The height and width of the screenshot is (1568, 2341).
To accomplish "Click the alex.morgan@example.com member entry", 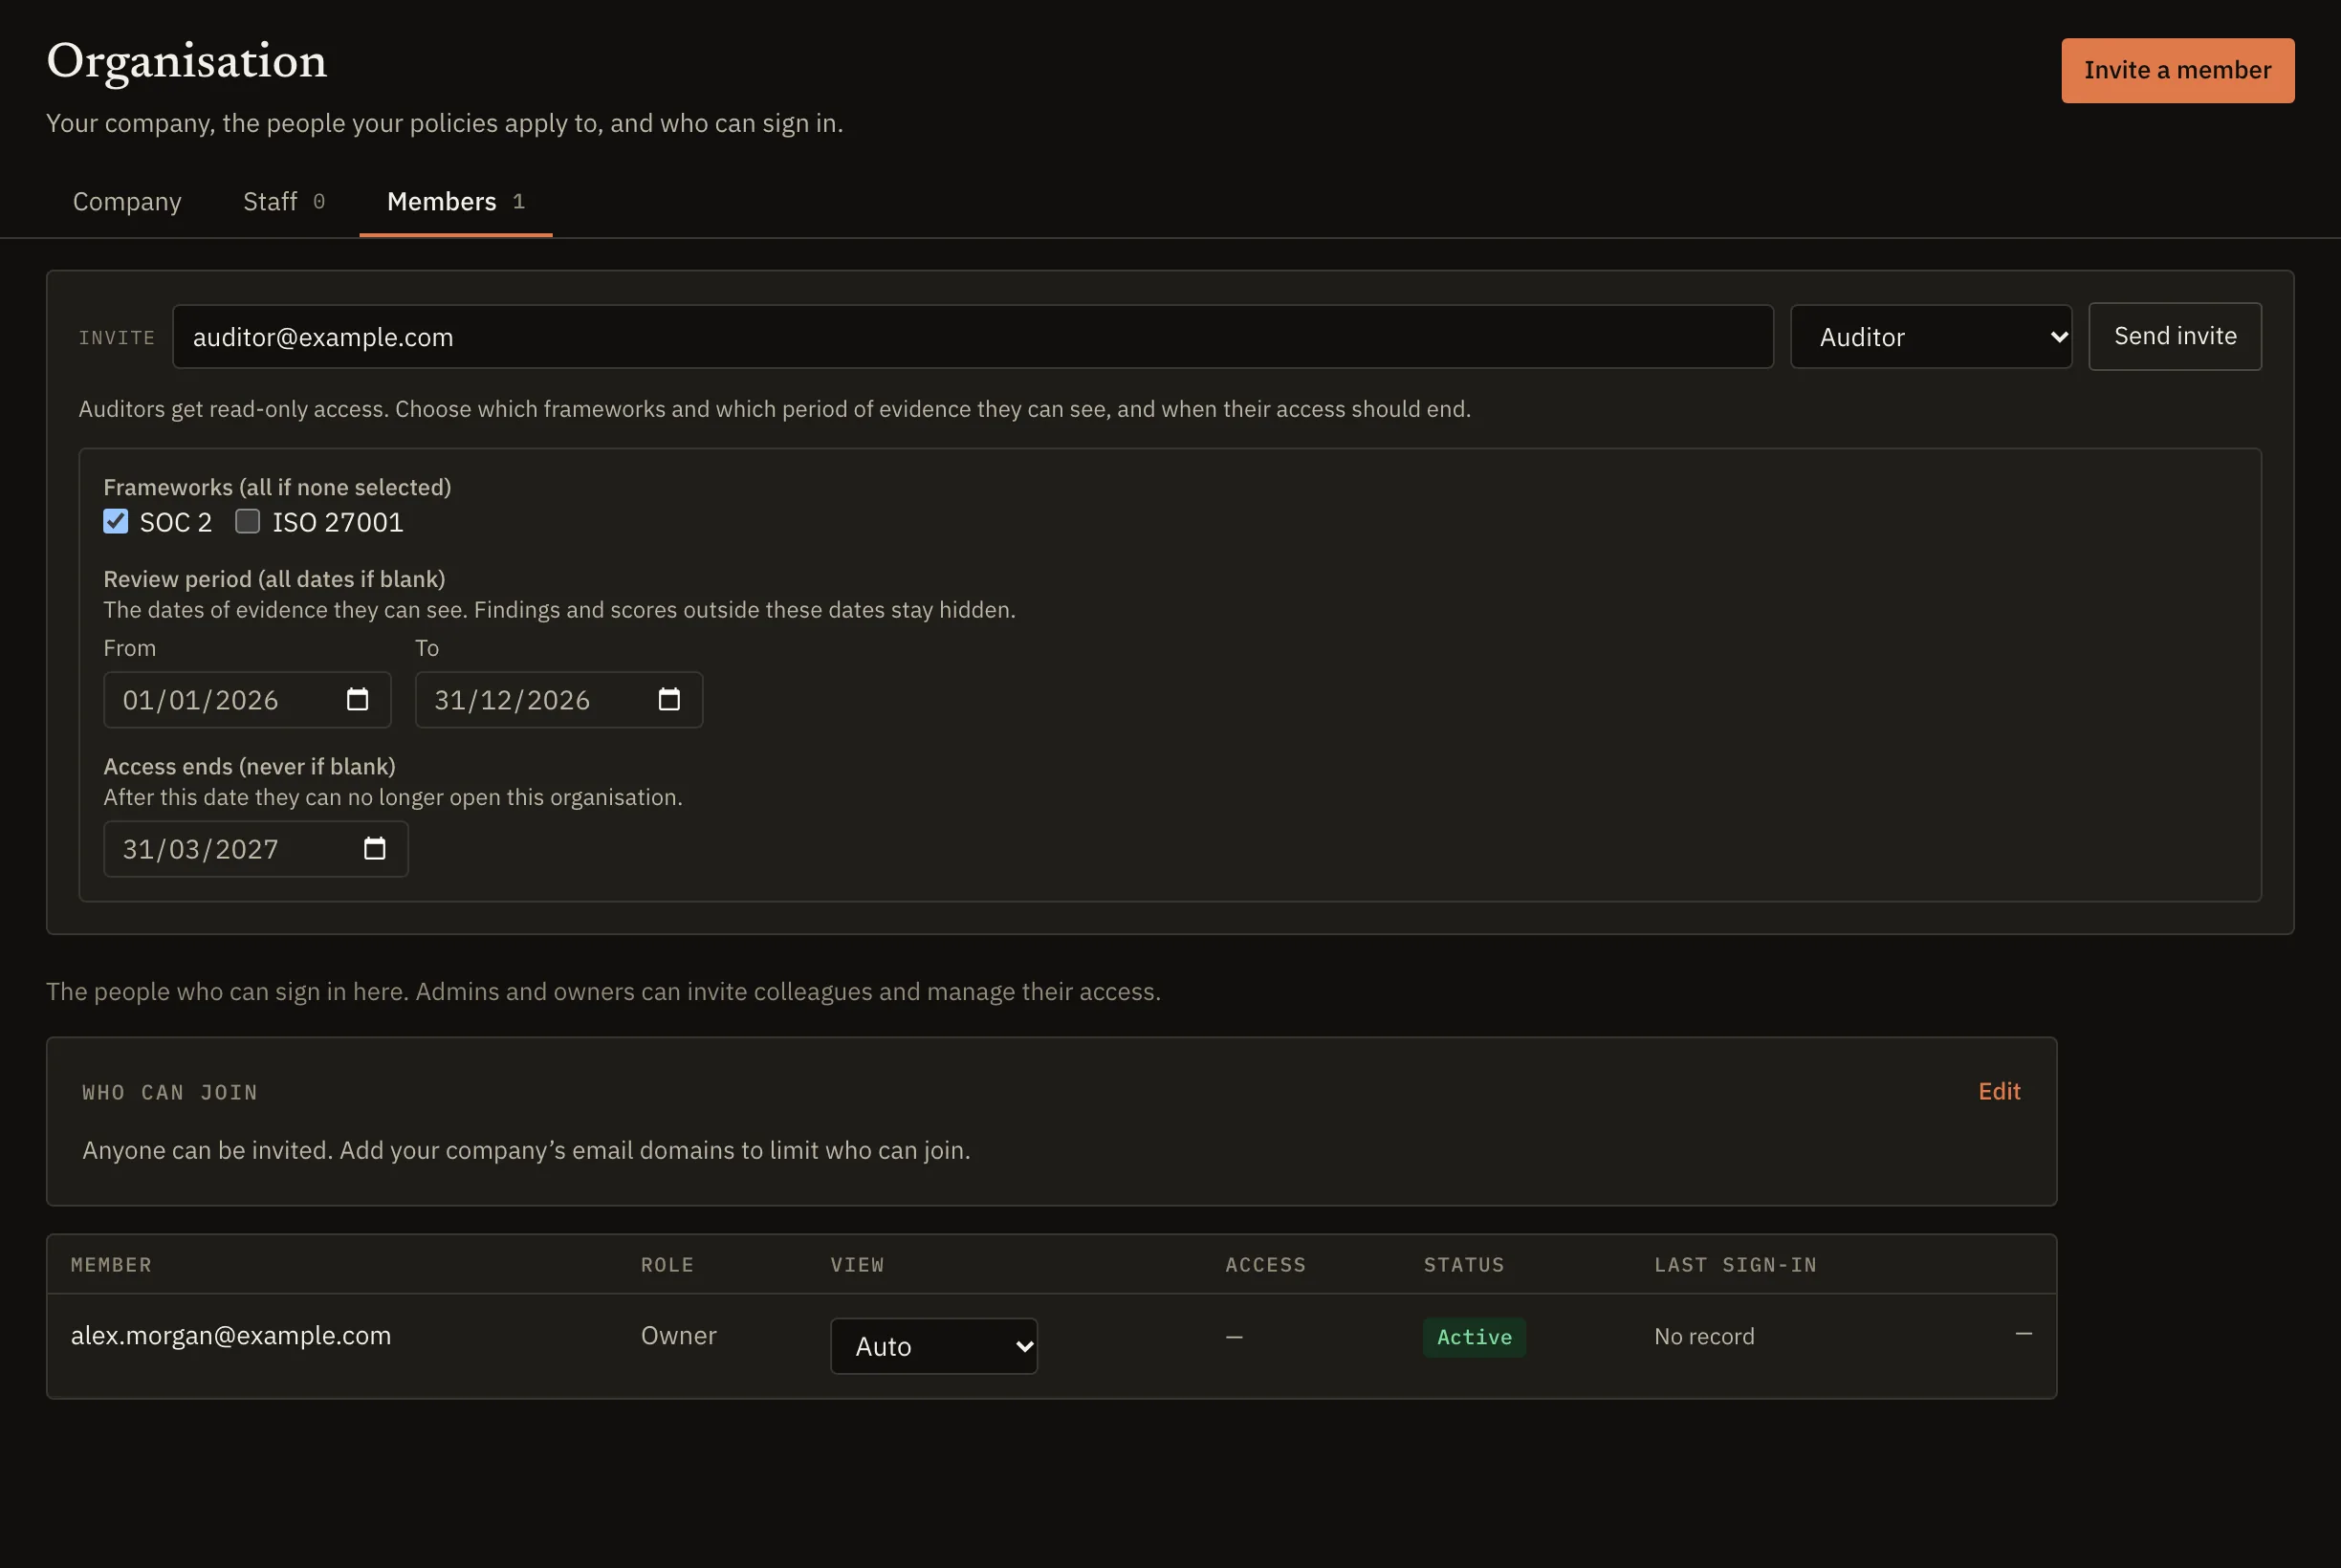I will pos(231,1335).
